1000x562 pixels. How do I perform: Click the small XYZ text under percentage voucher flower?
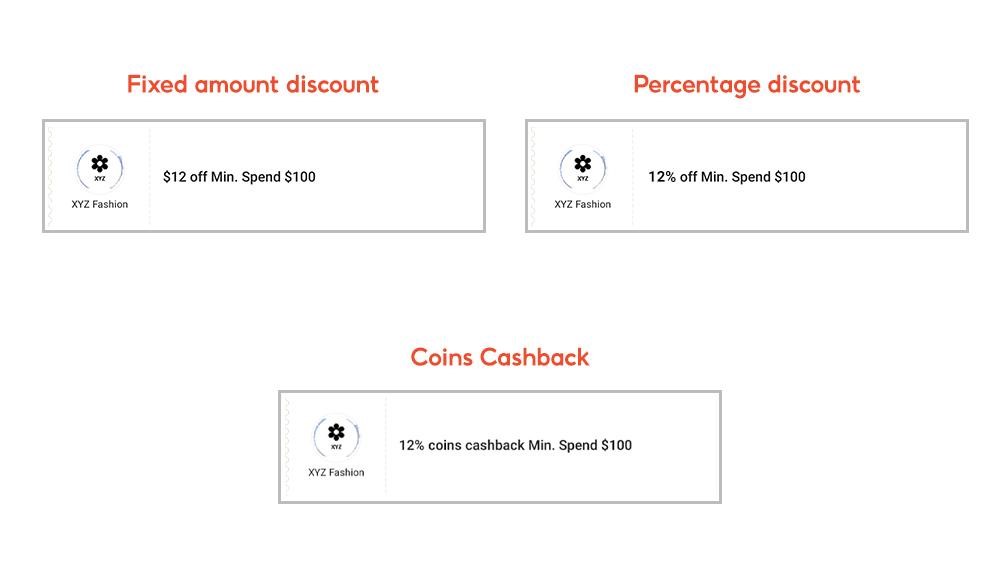point(582,179)
